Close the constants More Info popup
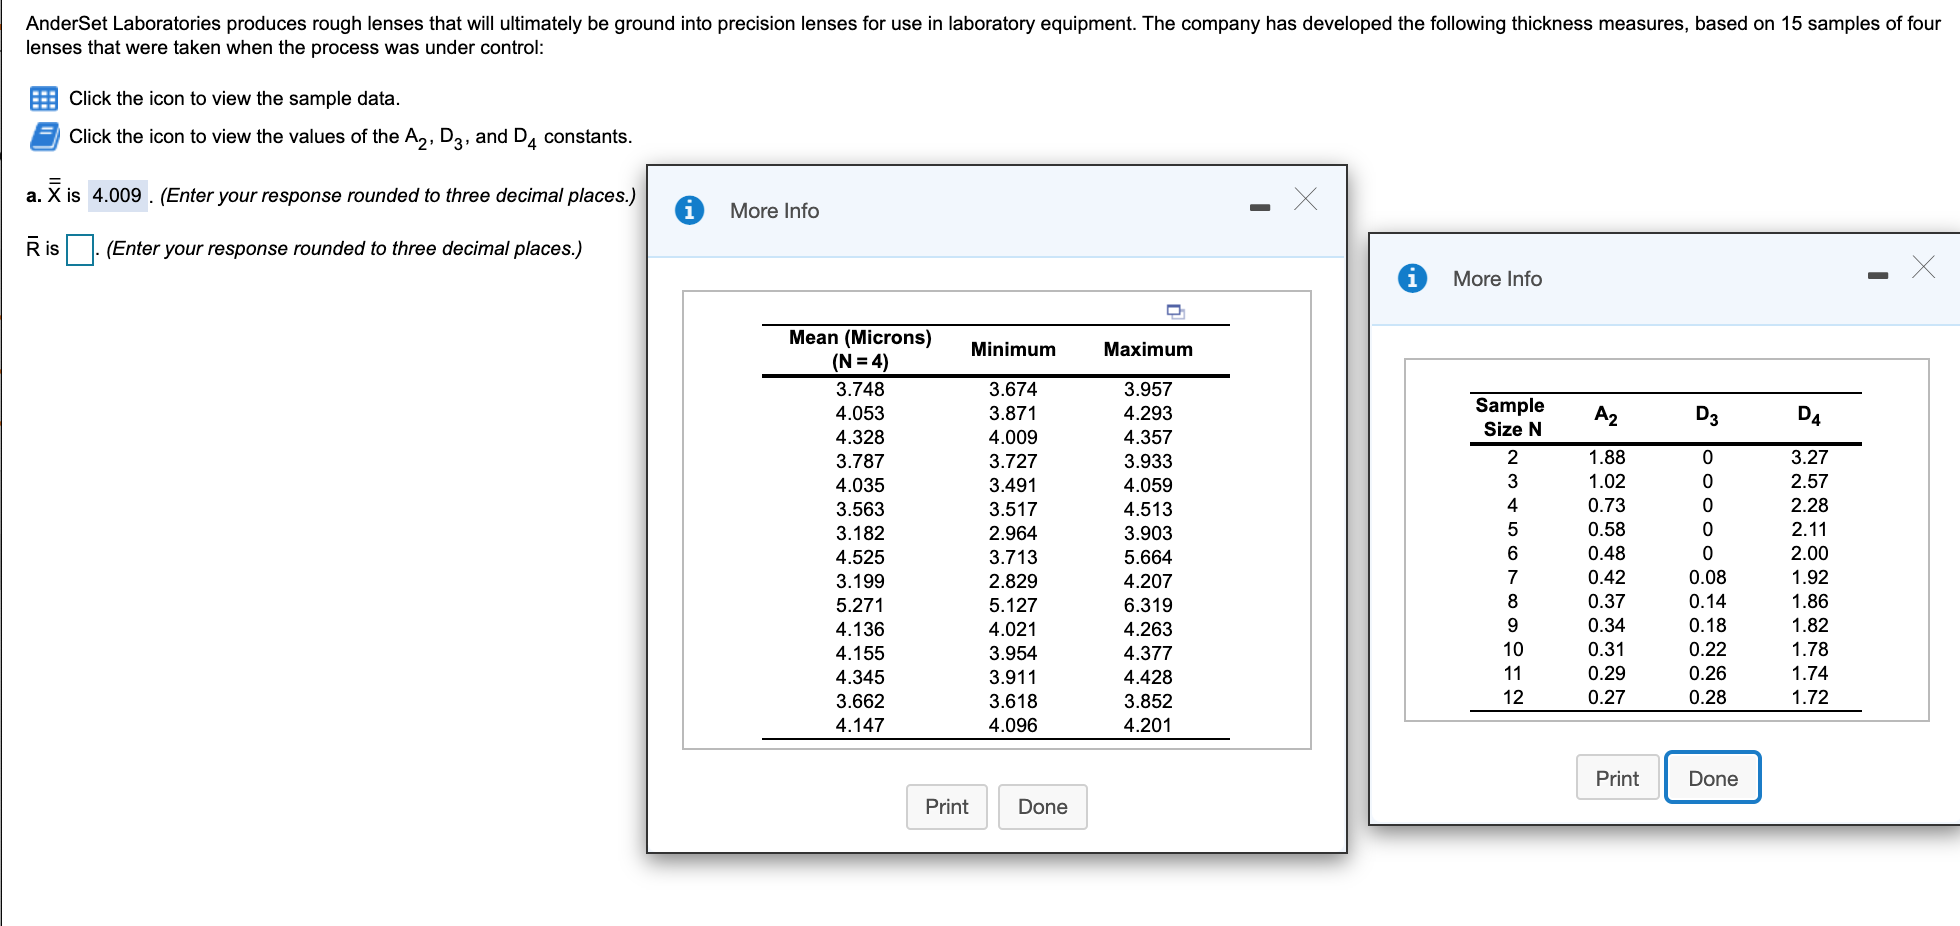 pyautogui.click(x=1924, y=267)
